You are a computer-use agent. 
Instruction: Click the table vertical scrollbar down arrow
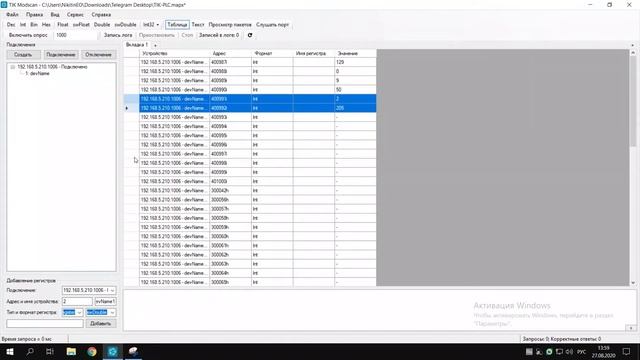tap(633, 283)
